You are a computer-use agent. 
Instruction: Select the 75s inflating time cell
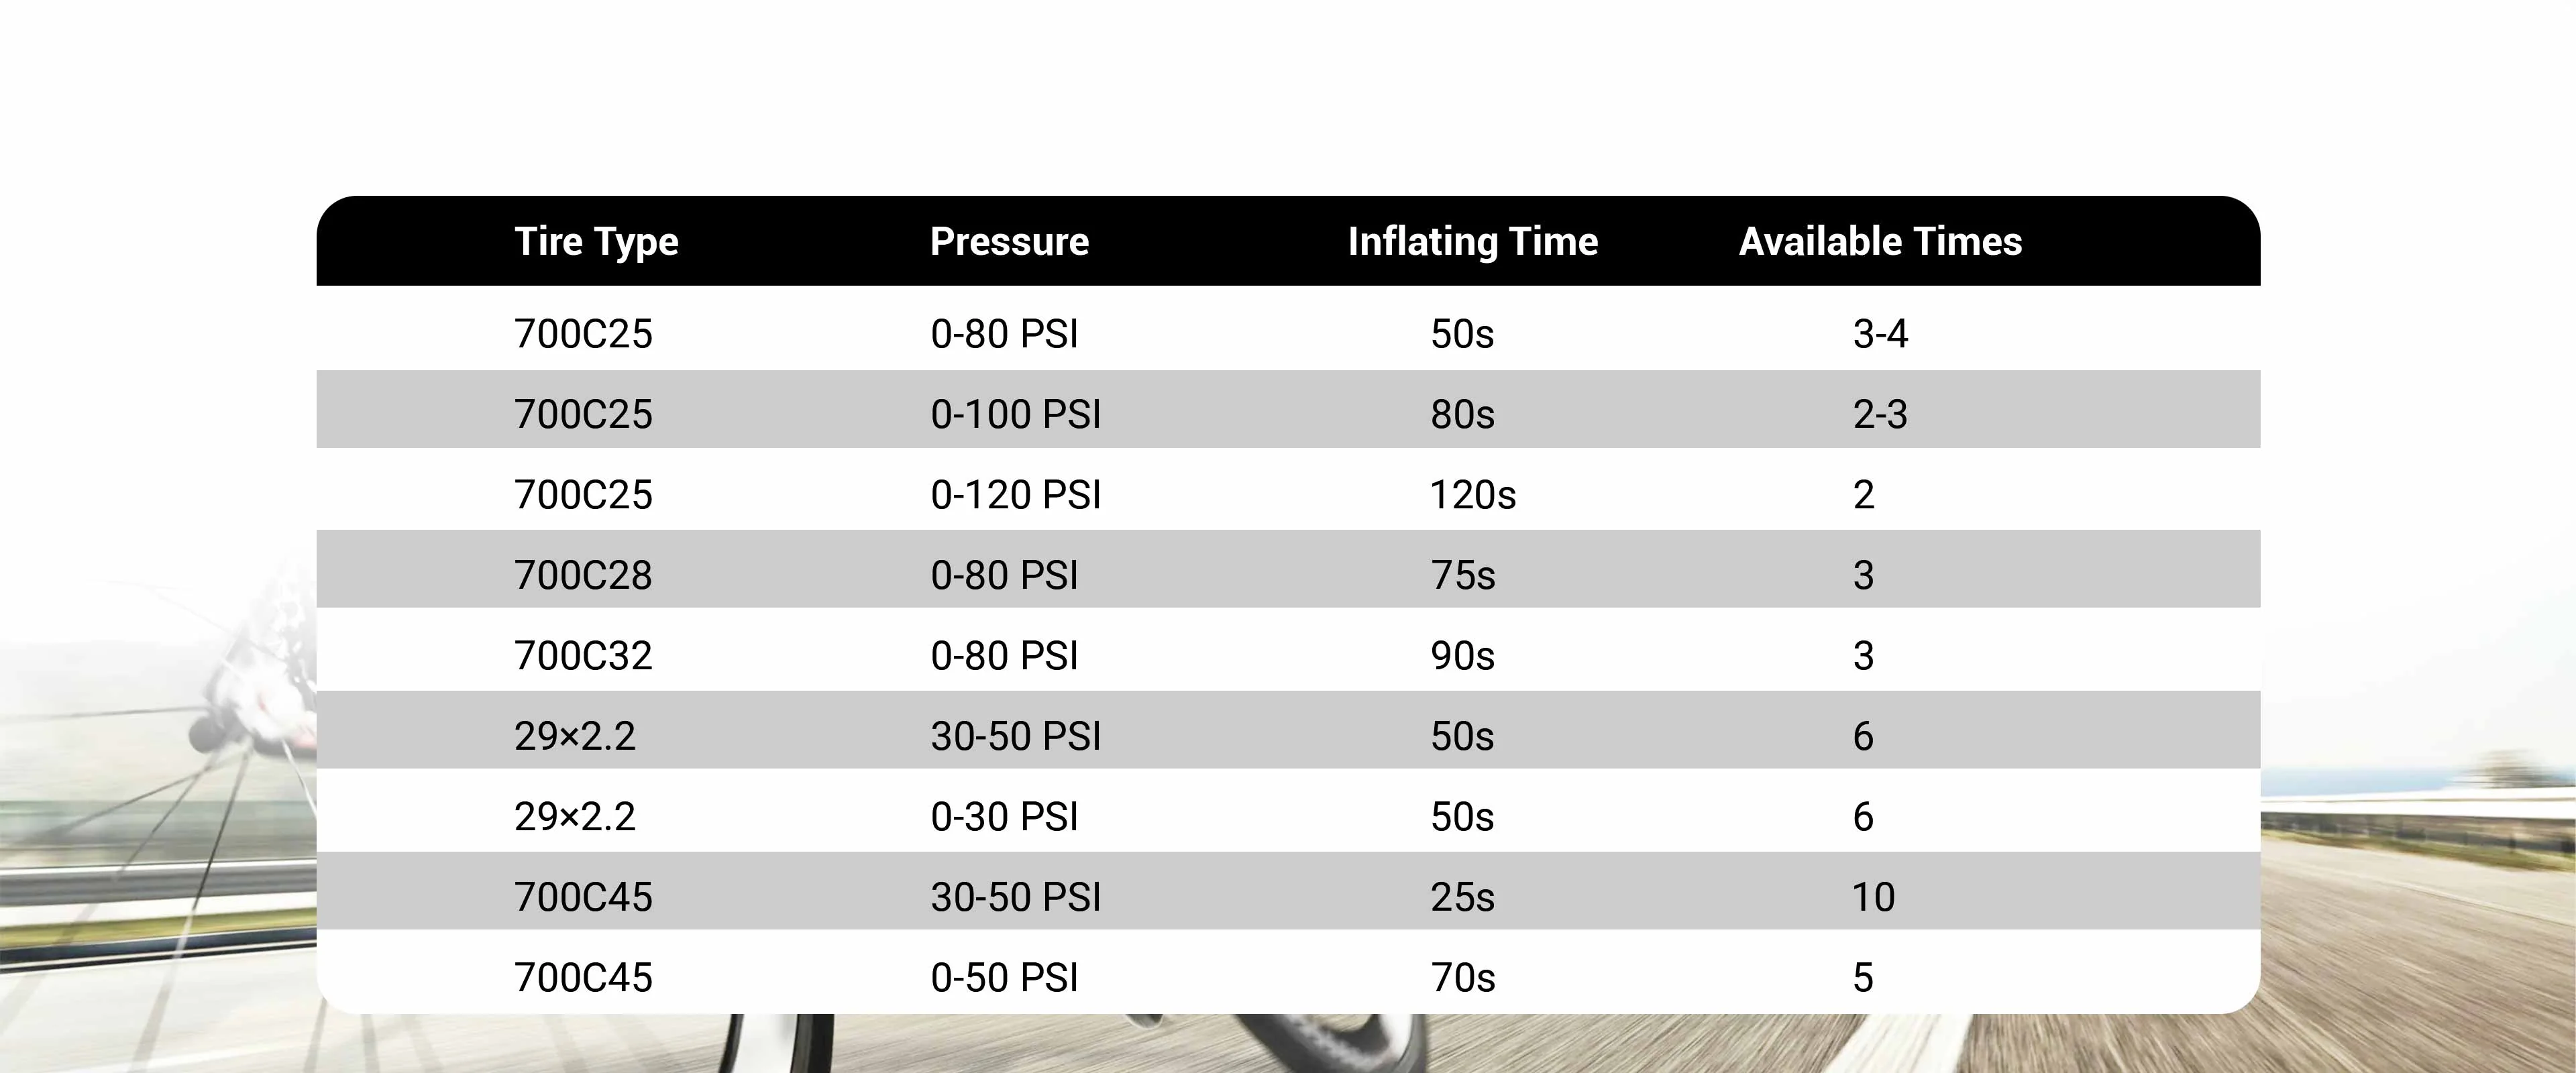tap(1462, 575)
